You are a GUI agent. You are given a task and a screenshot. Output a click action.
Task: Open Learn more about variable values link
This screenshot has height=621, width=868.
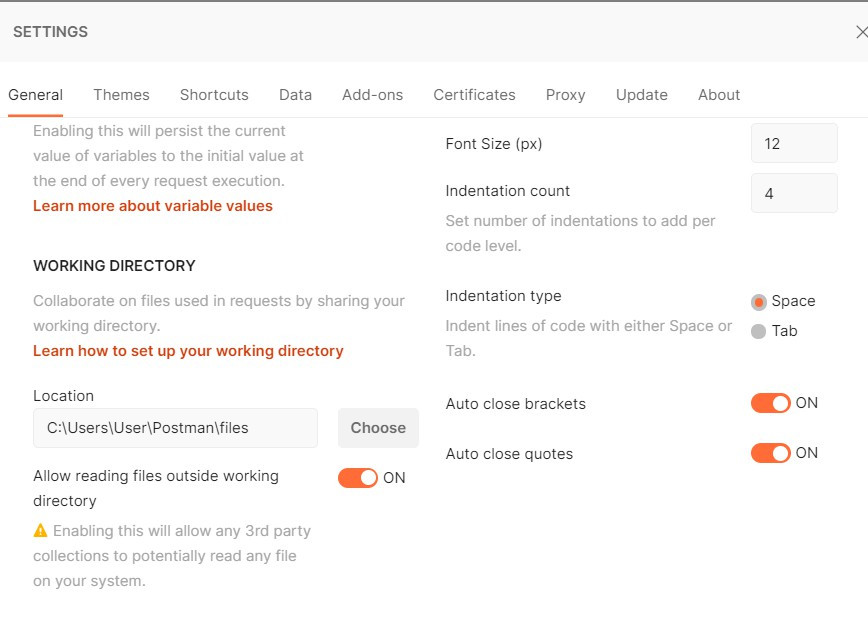click(153, 206)
